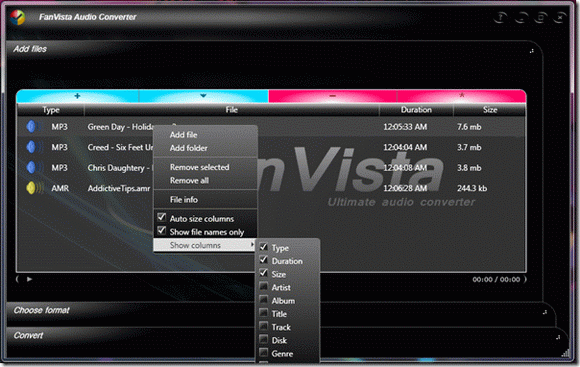Click the plus add-files toolbar button

(x=77, y=96)
